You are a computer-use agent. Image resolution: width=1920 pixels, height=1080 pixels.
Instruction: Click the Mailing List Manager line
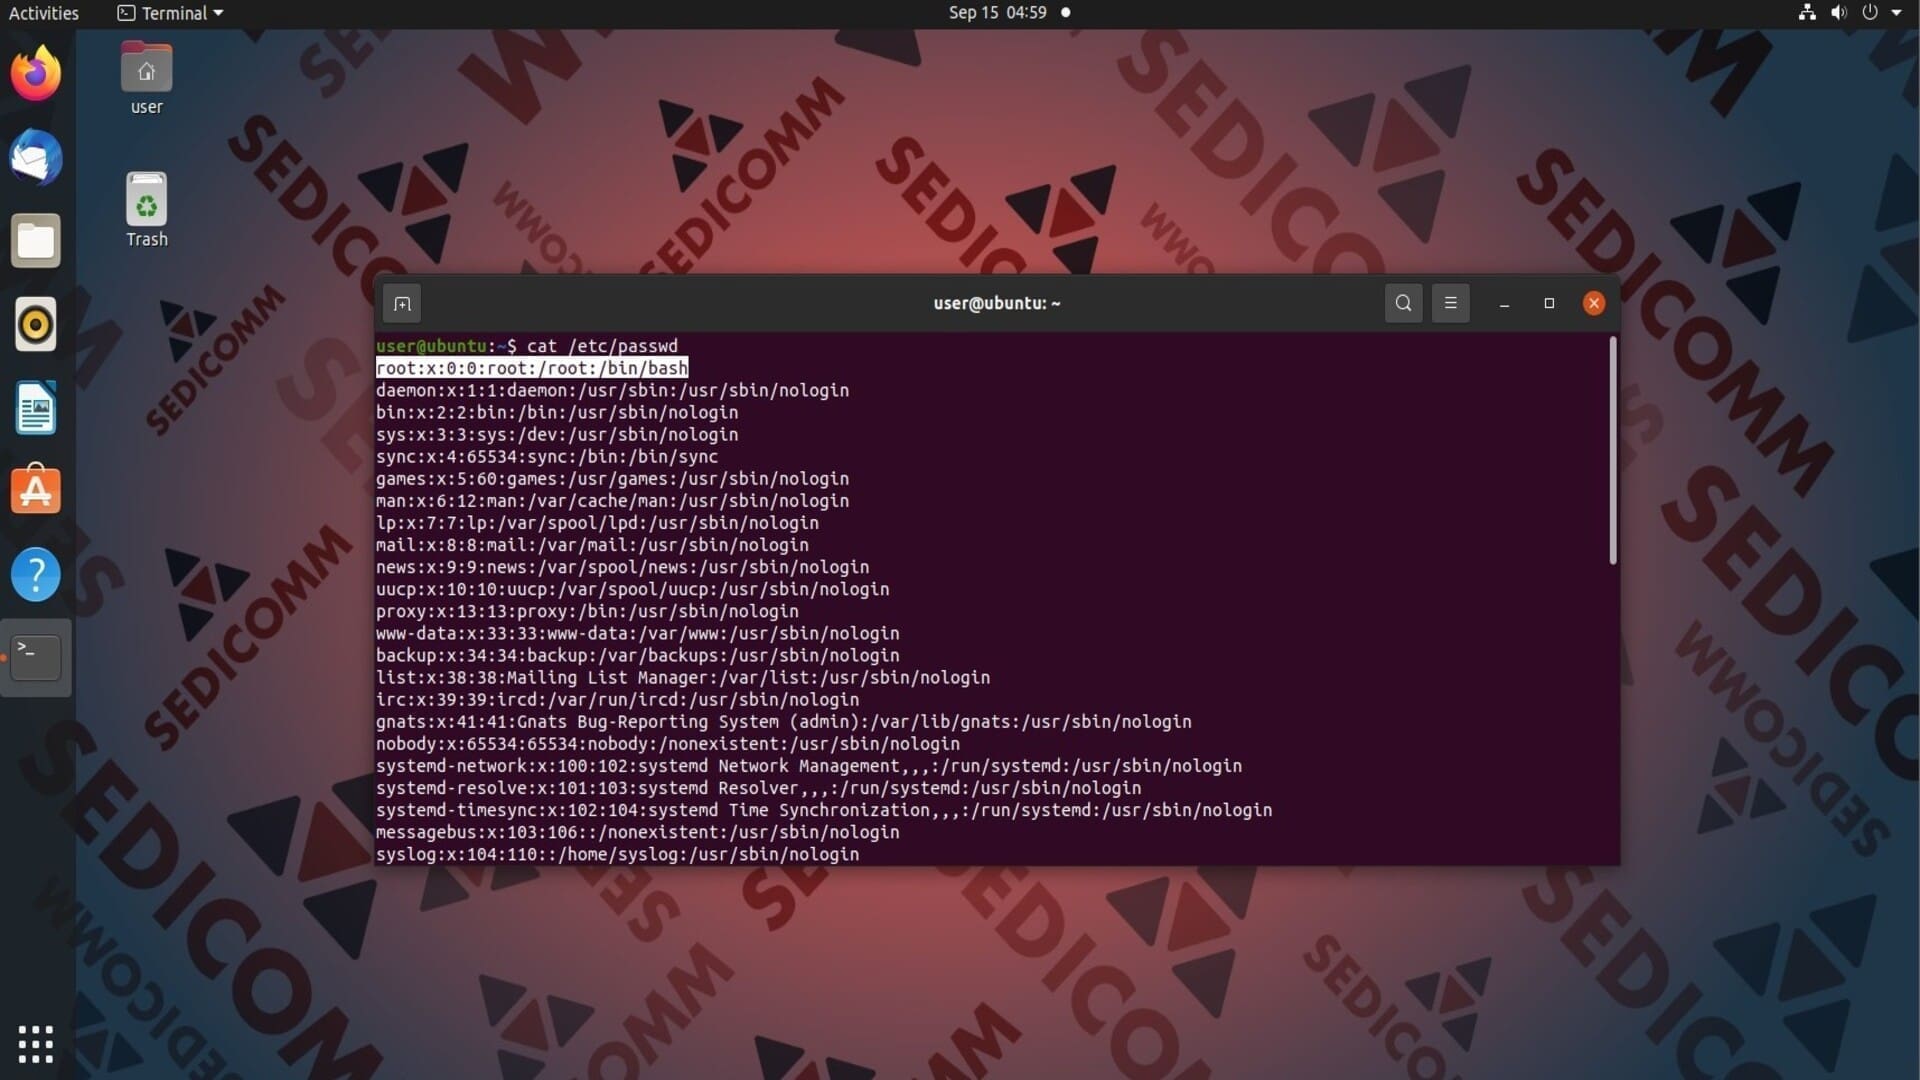click(x=683, y=677)
